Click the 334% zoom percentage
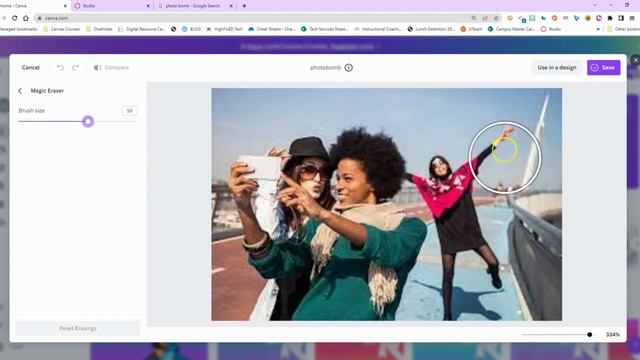640x360 pixels. (613, 335)
